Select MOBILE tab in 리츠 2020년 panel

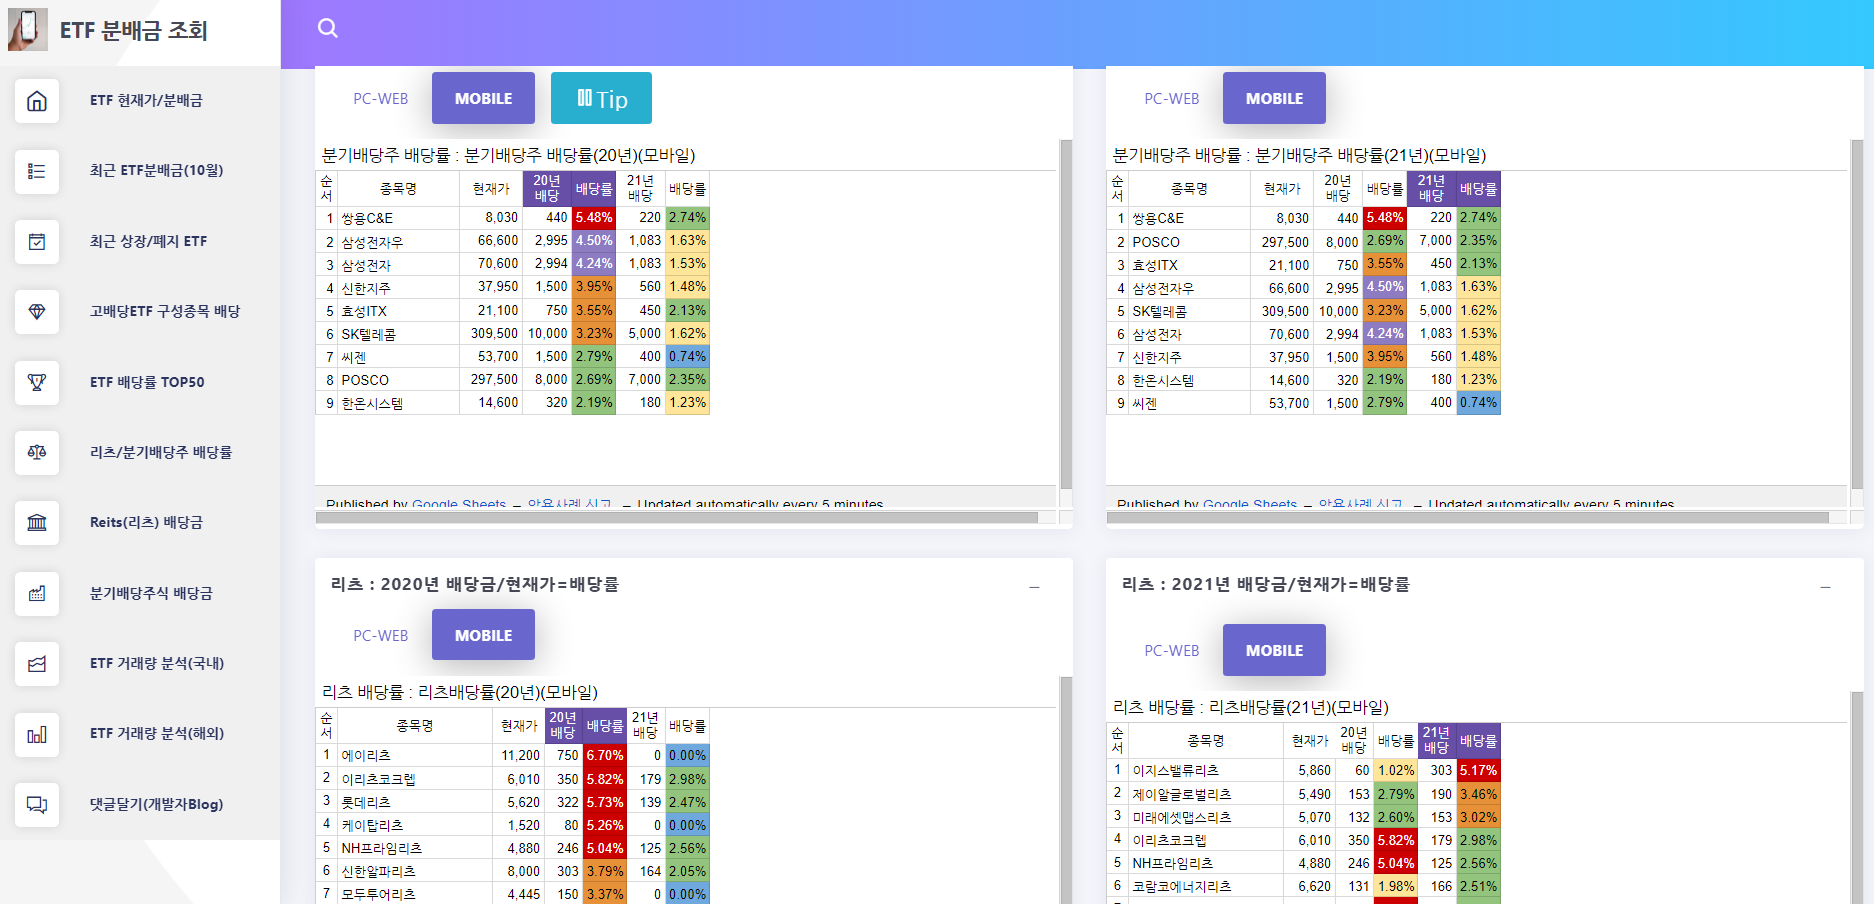pos(483,635)
